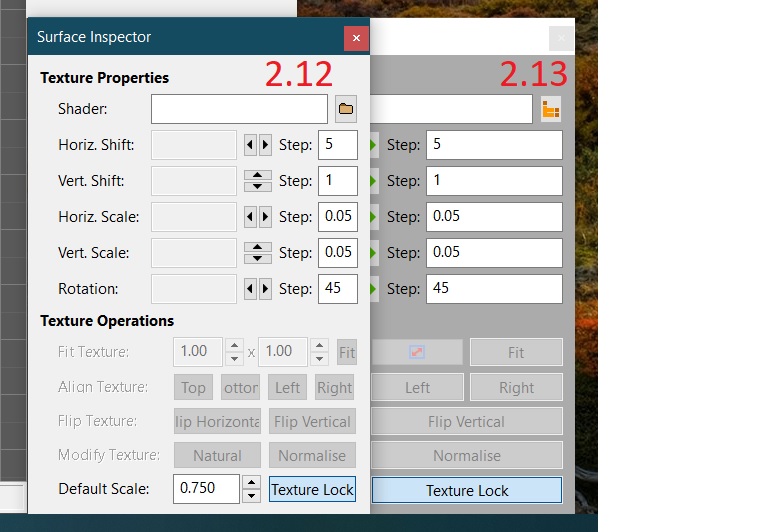Click the Natural button under Modify Texture
This screenshot has height=532, width=768.
pos(217,455)
